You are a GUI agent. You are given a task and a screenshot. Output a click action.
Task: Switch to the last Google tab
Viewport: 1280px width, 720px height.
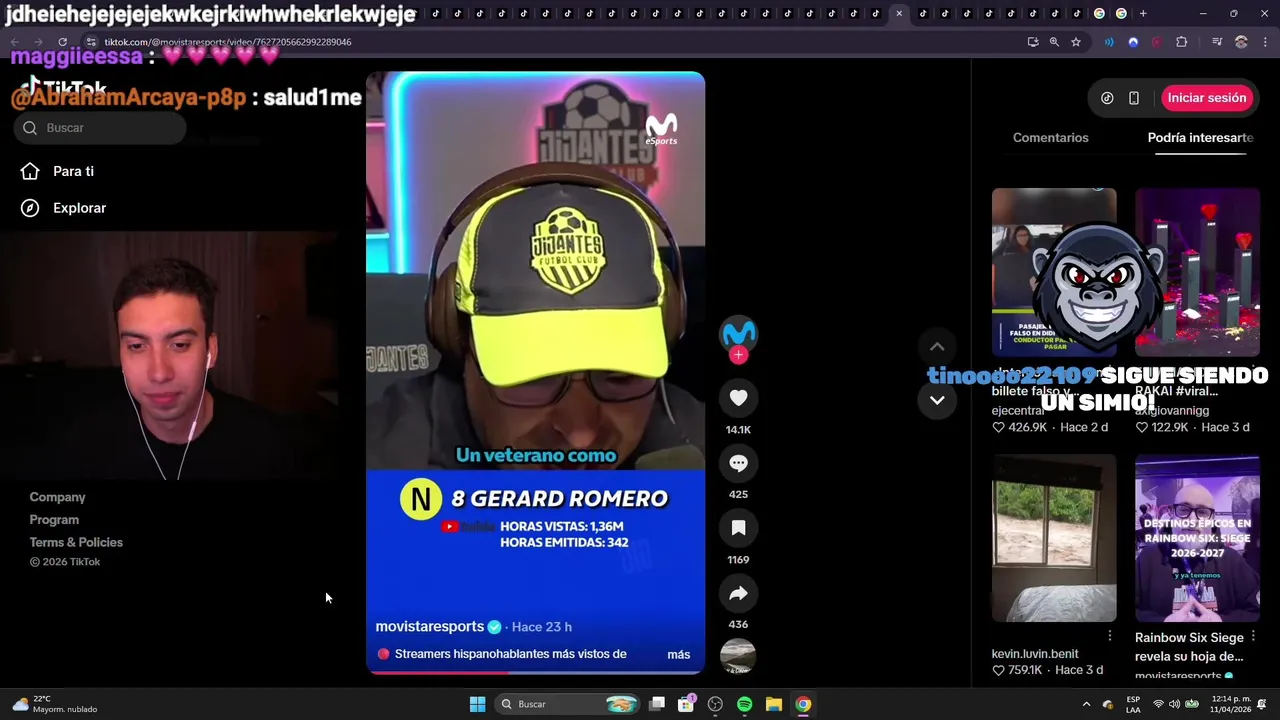(1121, 13)
